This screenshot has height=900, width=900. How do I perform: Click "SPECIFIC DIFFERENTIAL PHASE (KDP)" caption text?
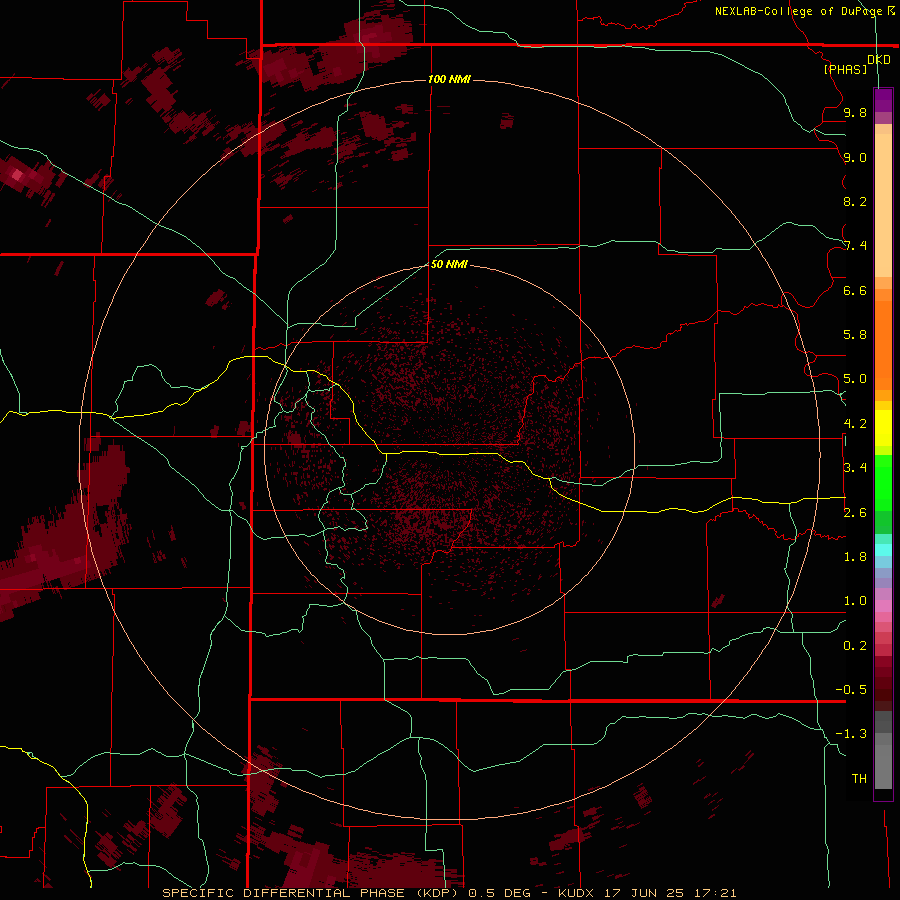tap(310, 893)
